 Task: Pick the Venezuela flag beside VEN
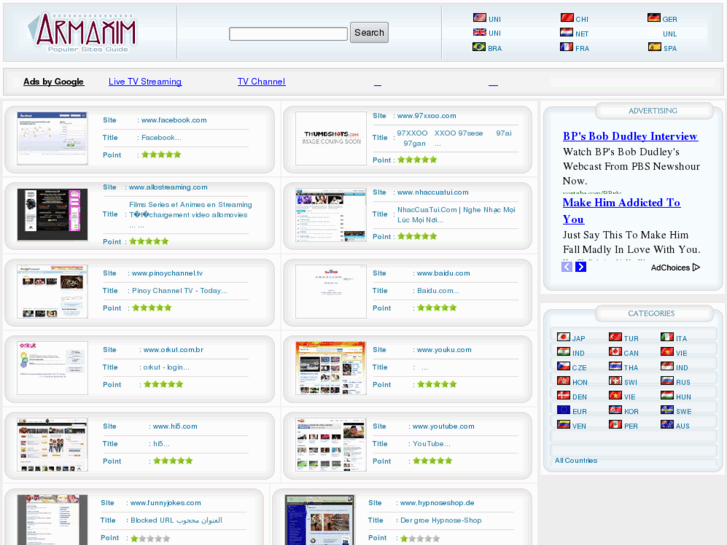[563, 424]
